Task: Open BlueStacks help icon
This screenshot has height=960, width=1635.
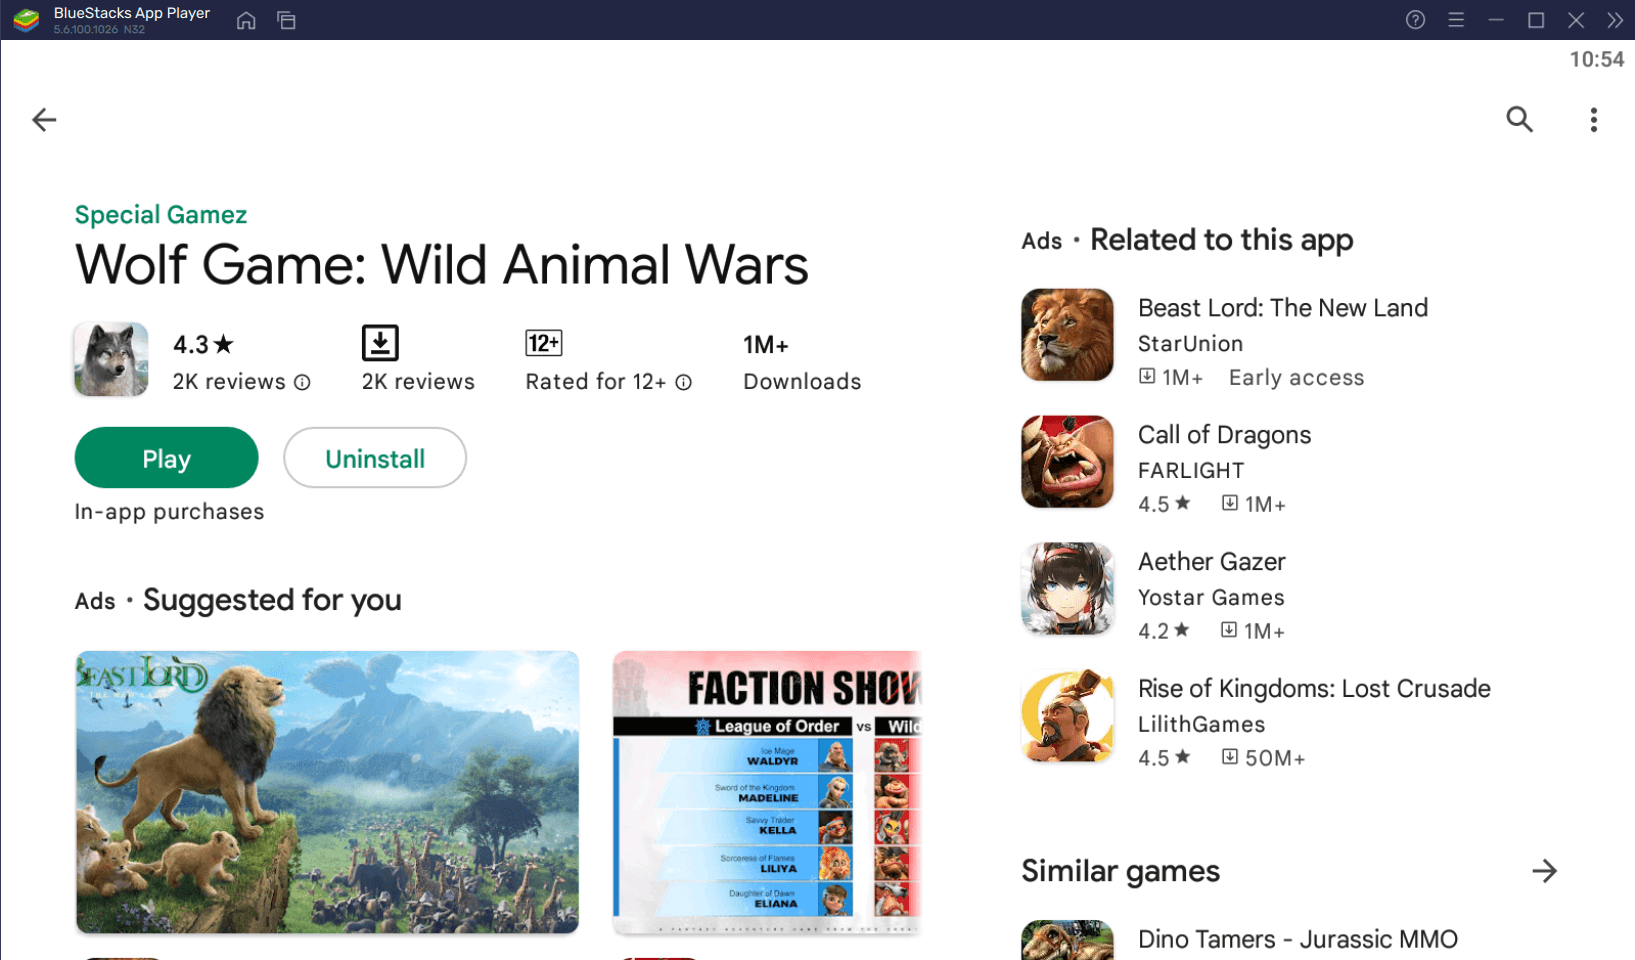Action: pyautogui.click(x=1415, y=20)
